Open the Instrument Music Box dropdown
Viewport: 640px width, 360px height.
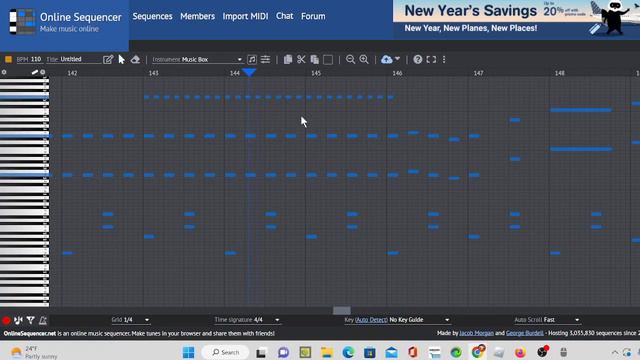coord(197,60)
